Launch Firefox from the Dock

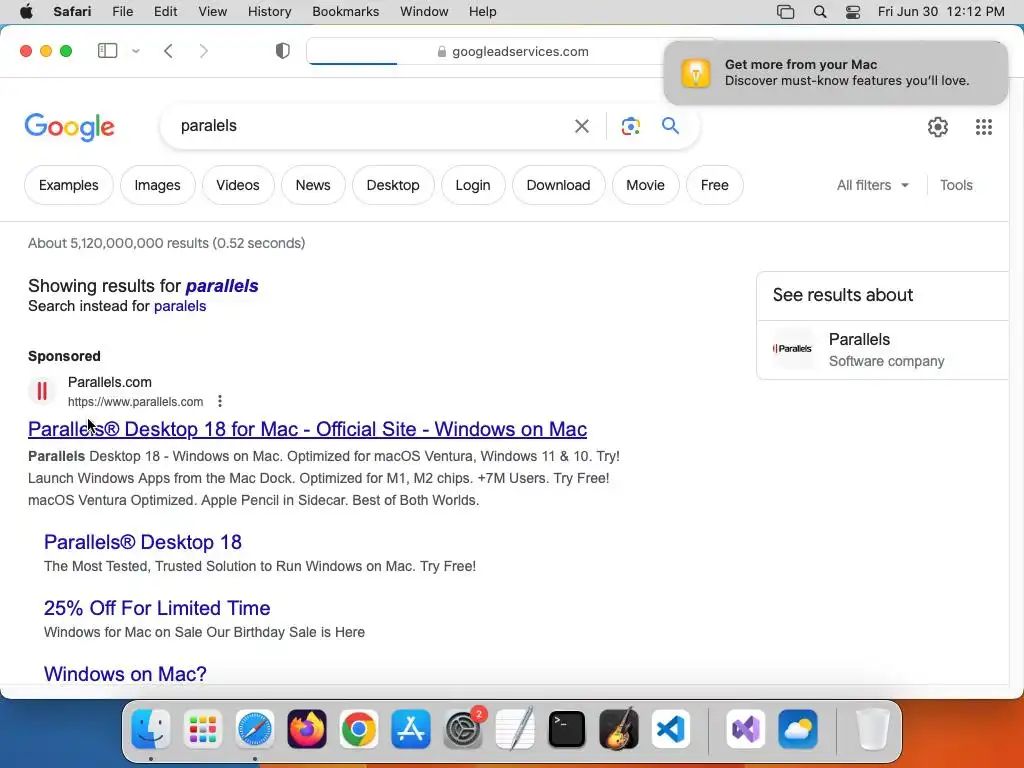pos(307,729)
